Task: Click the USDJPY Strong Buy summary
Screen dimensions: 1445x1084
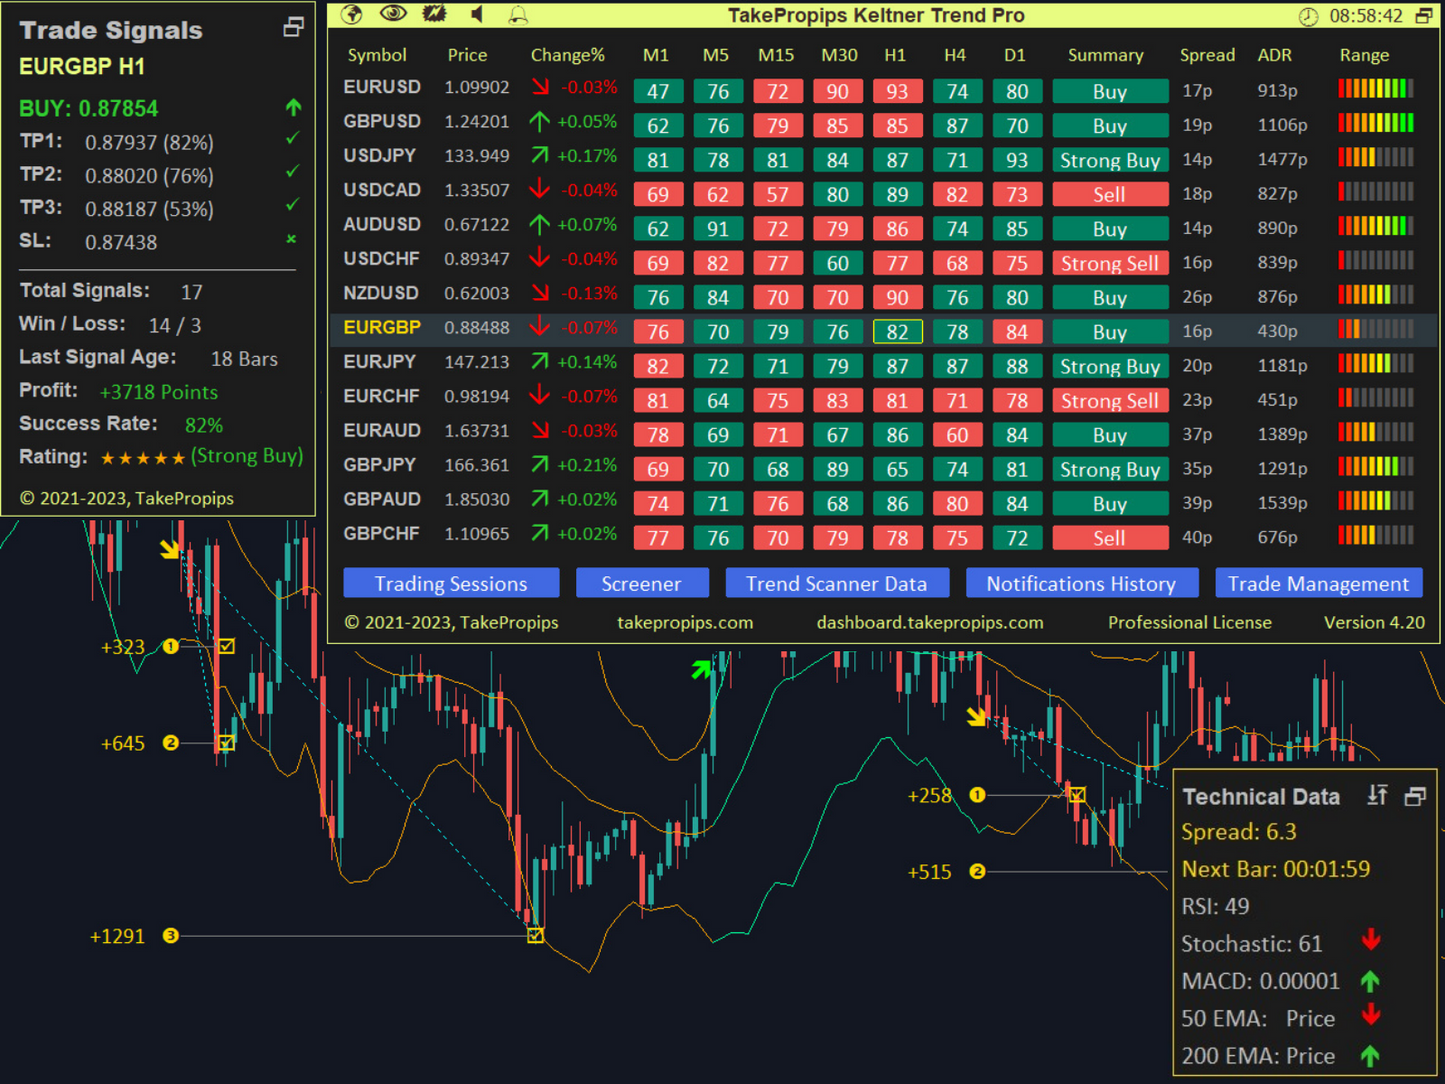Action: tap(1110, 160)
